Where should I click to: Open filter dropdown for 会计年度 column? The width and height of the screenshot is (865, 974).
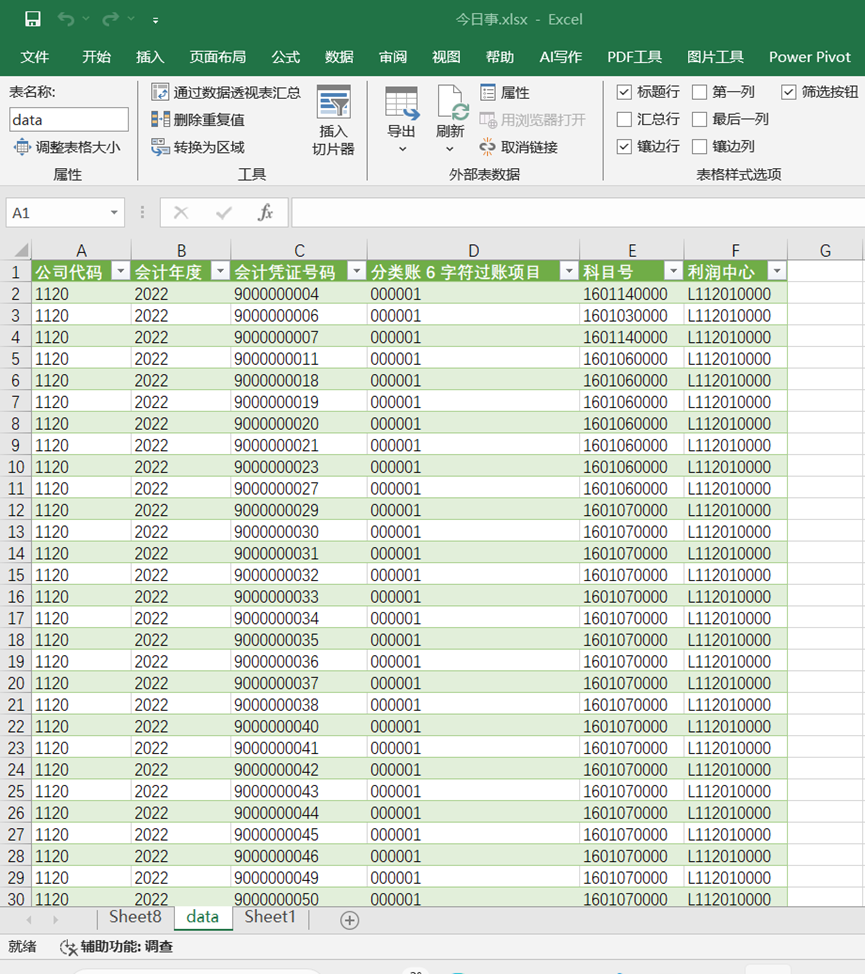[220, 271]
